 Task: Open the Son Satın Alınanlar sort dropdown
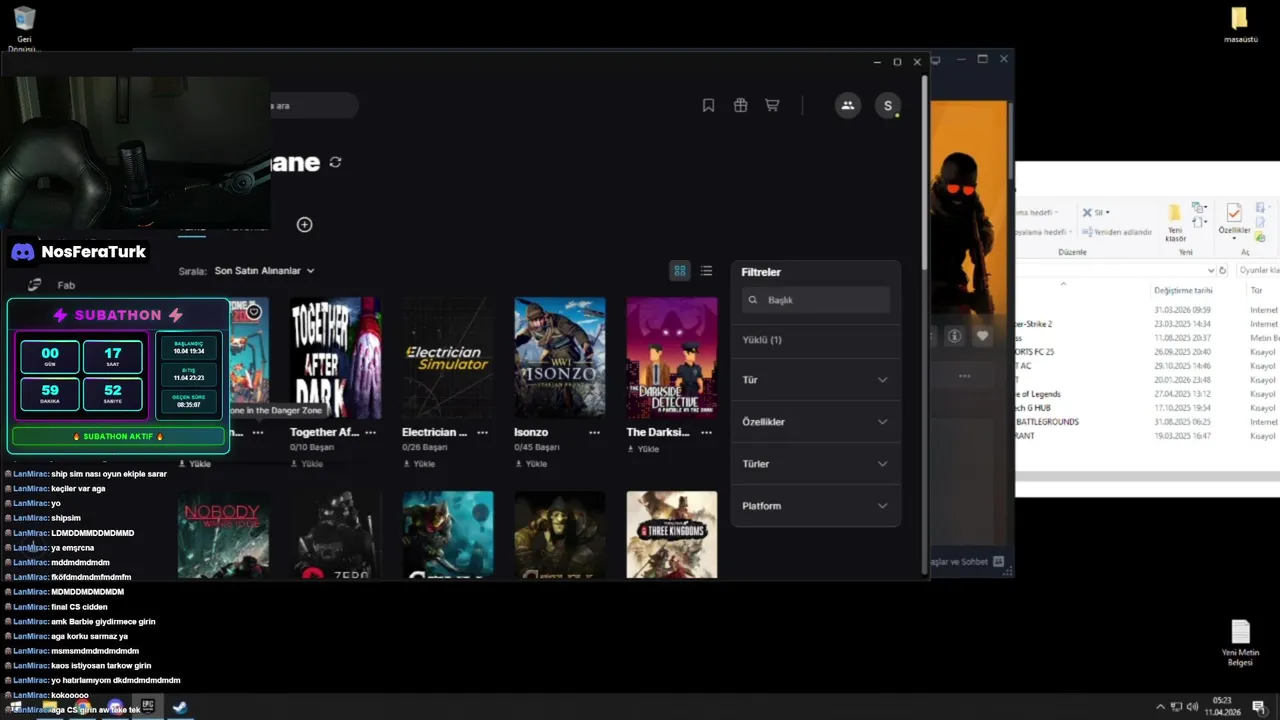[x=264, y=271]
